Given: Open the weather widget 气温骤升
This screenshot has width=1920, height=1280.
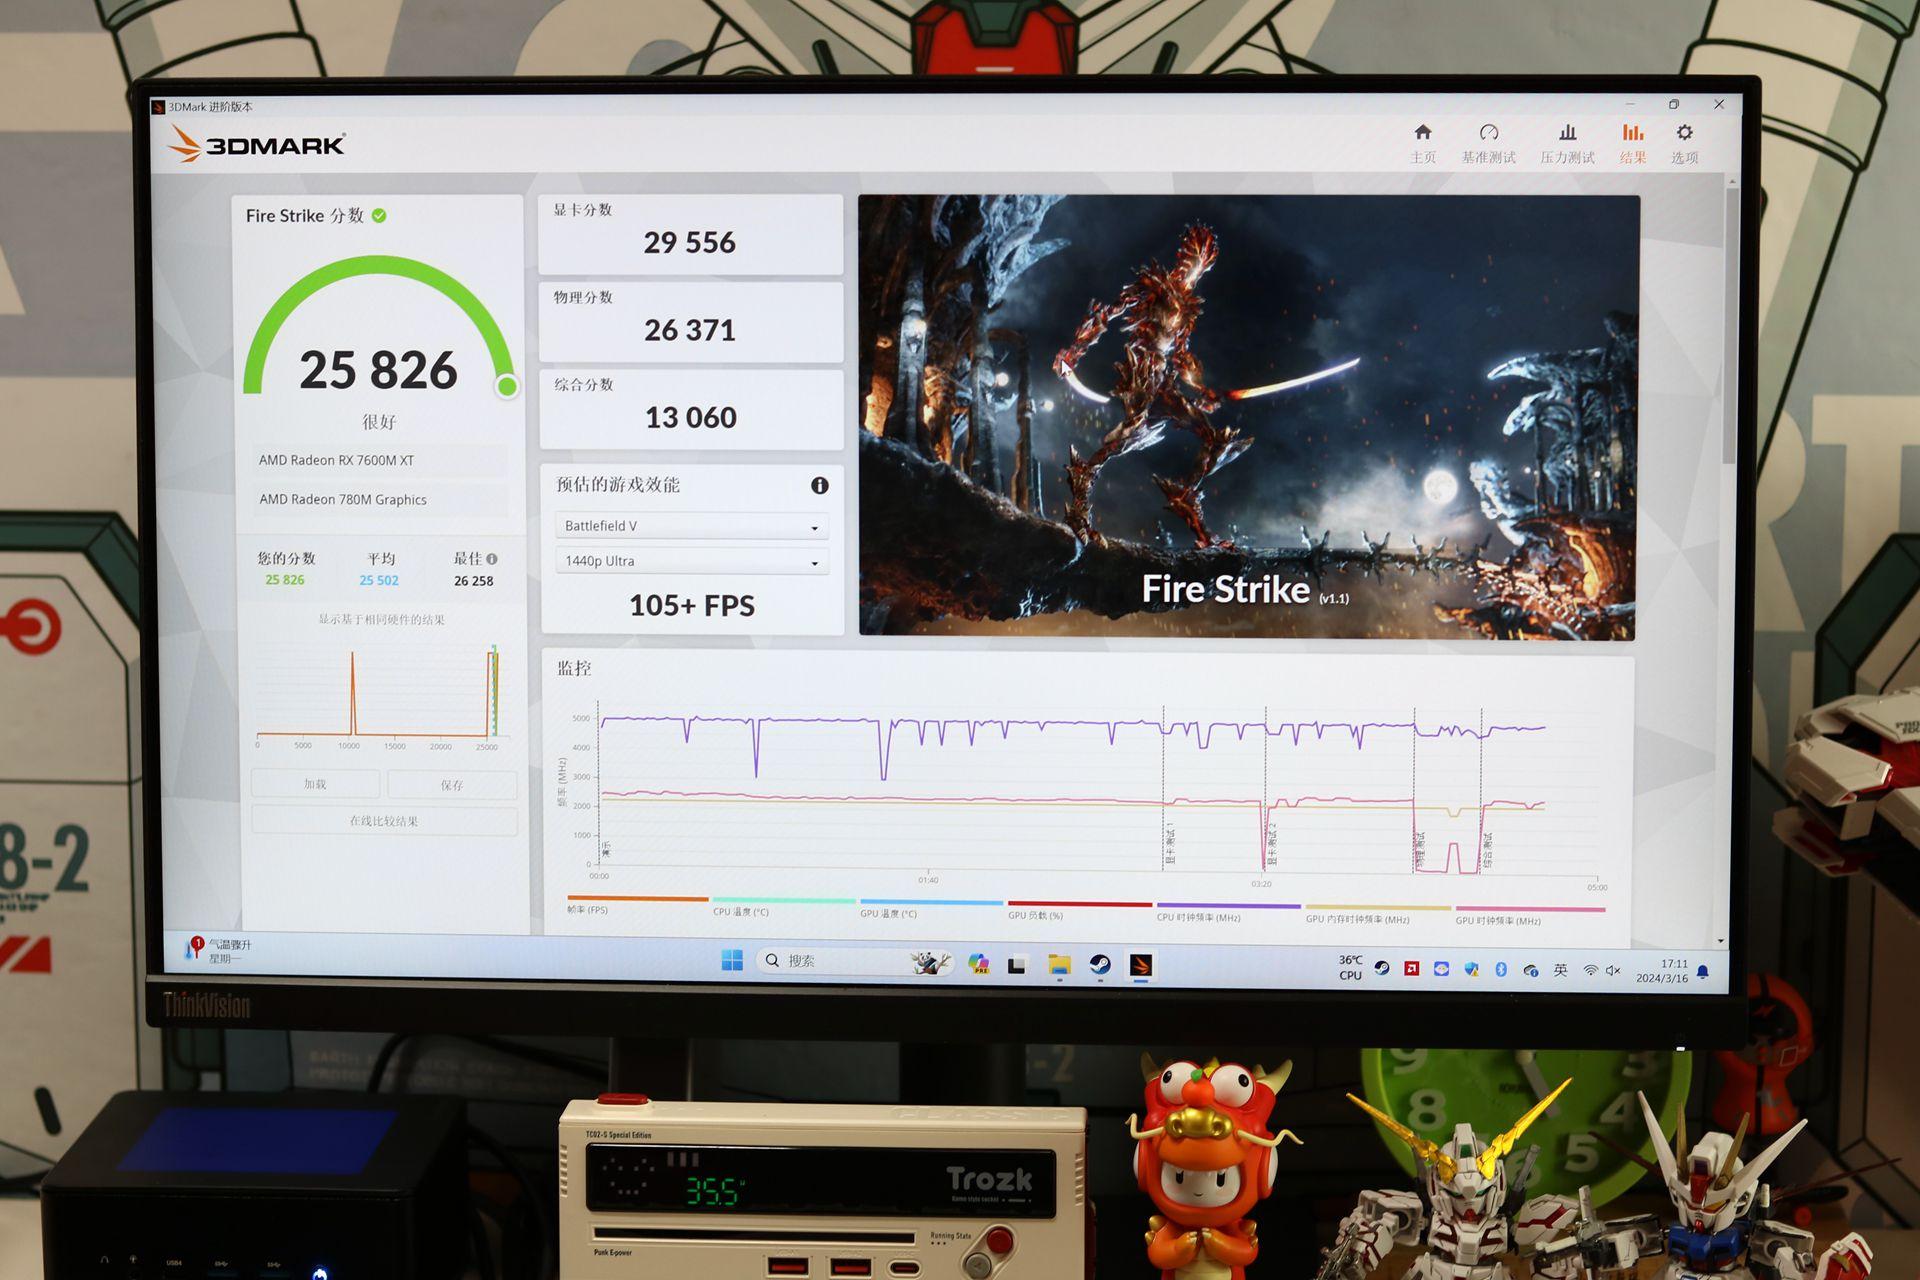Looking at the screenshot, I should tap(220, 950).
